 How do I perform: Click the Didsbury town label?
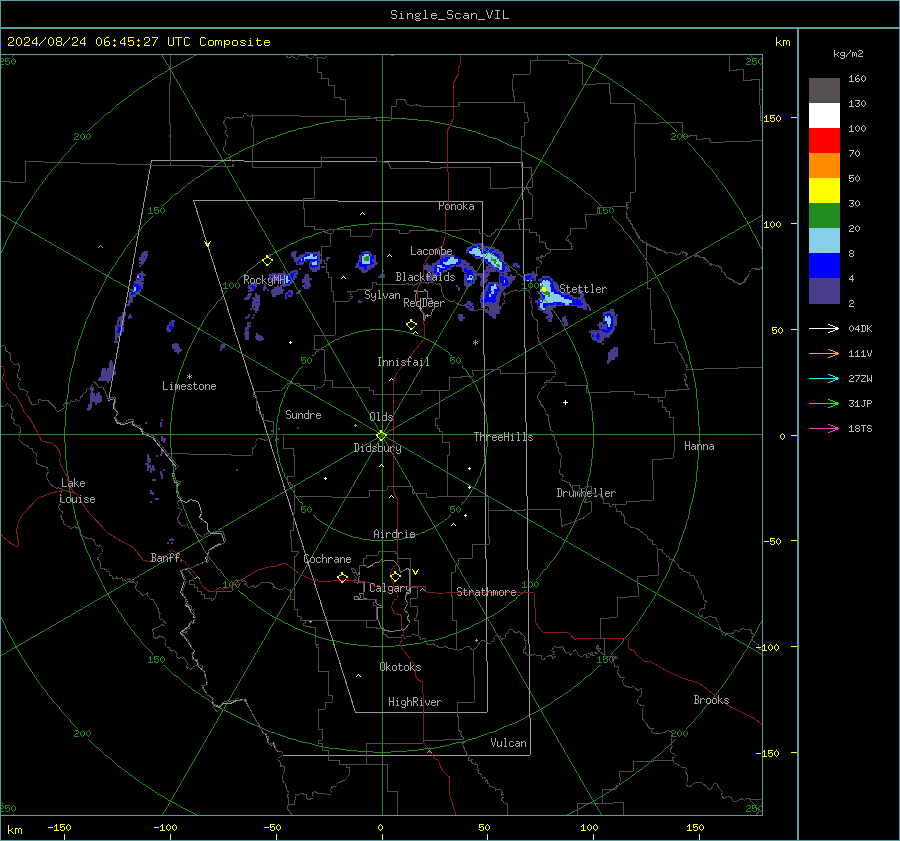point(377,448)
